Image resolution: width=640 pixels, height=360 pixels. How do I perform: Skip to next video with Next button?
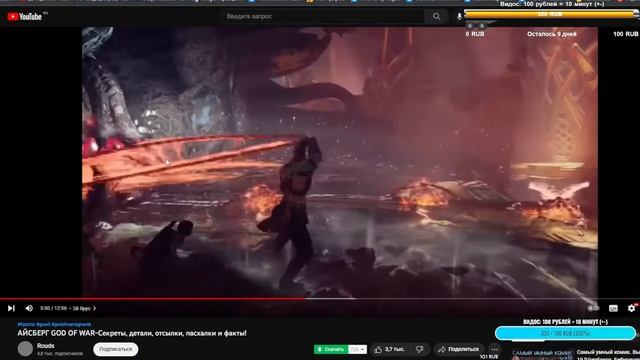(x=11, y=308)
